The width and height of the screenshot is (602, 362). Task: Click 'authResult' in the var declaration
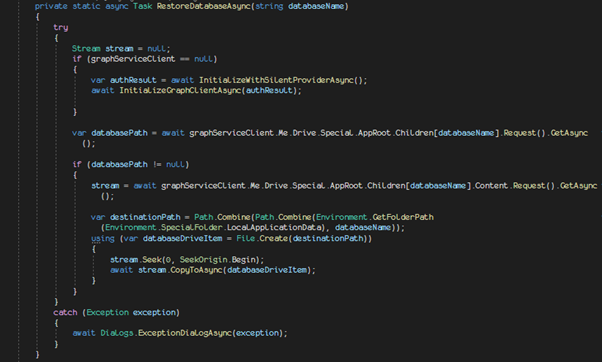pyautogui.click(x=133, y=80)
